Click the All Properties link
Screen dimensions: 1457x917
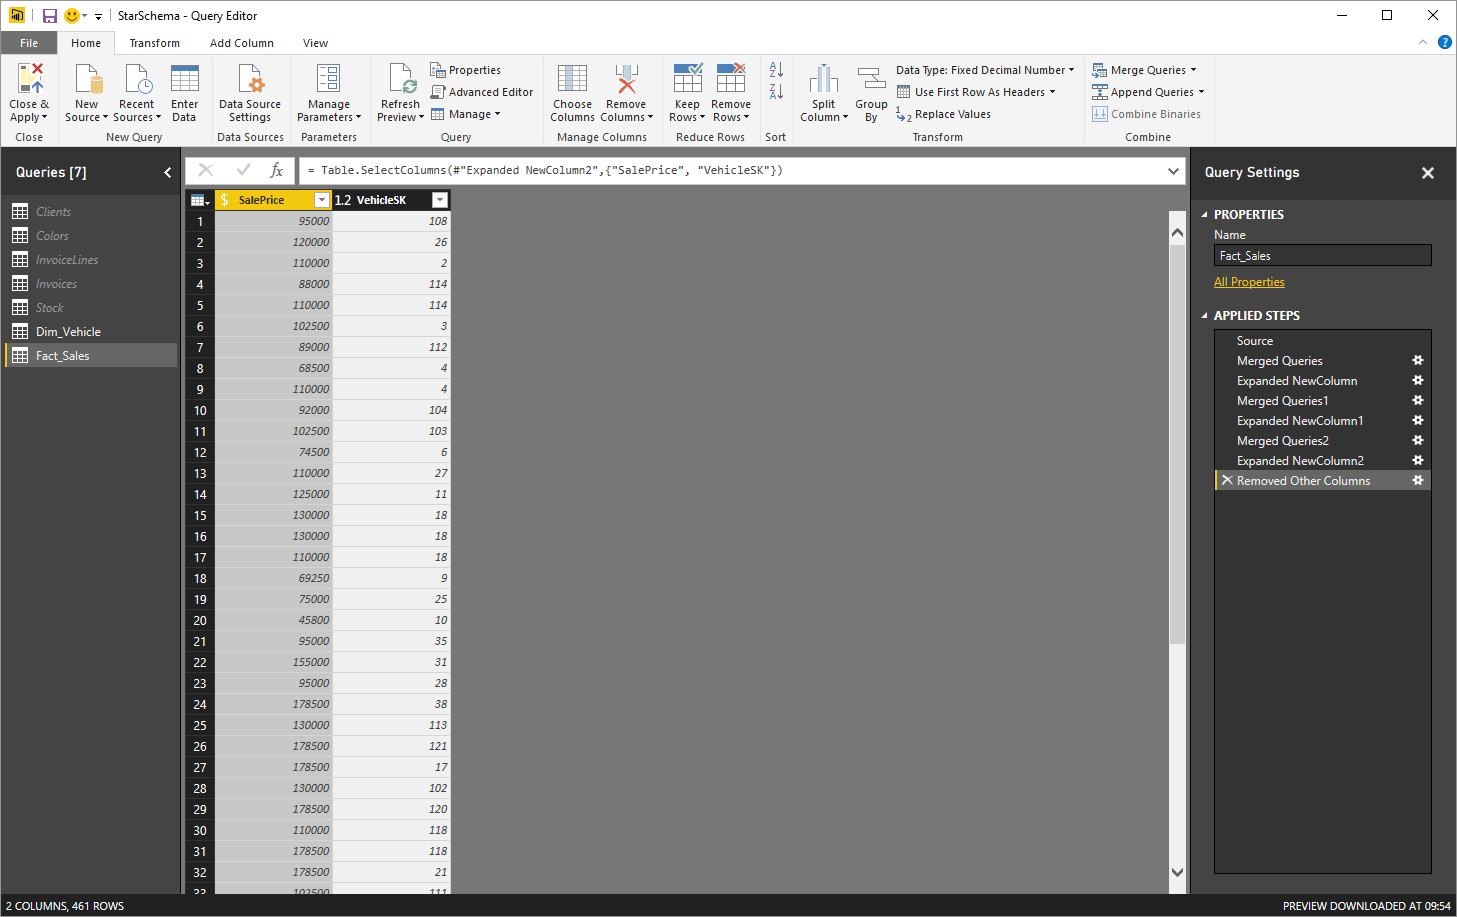pyautogui.click(x=1249, y=282)
